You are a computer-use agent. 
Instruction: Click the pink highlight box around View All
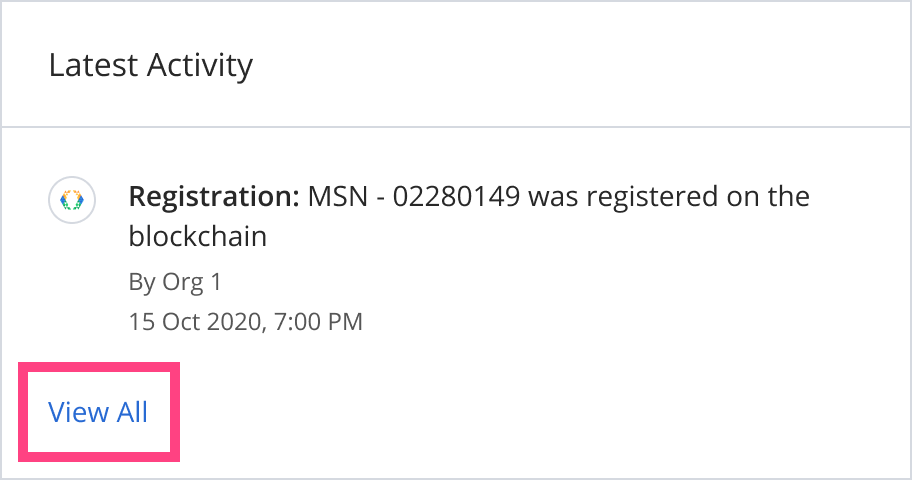99,412
